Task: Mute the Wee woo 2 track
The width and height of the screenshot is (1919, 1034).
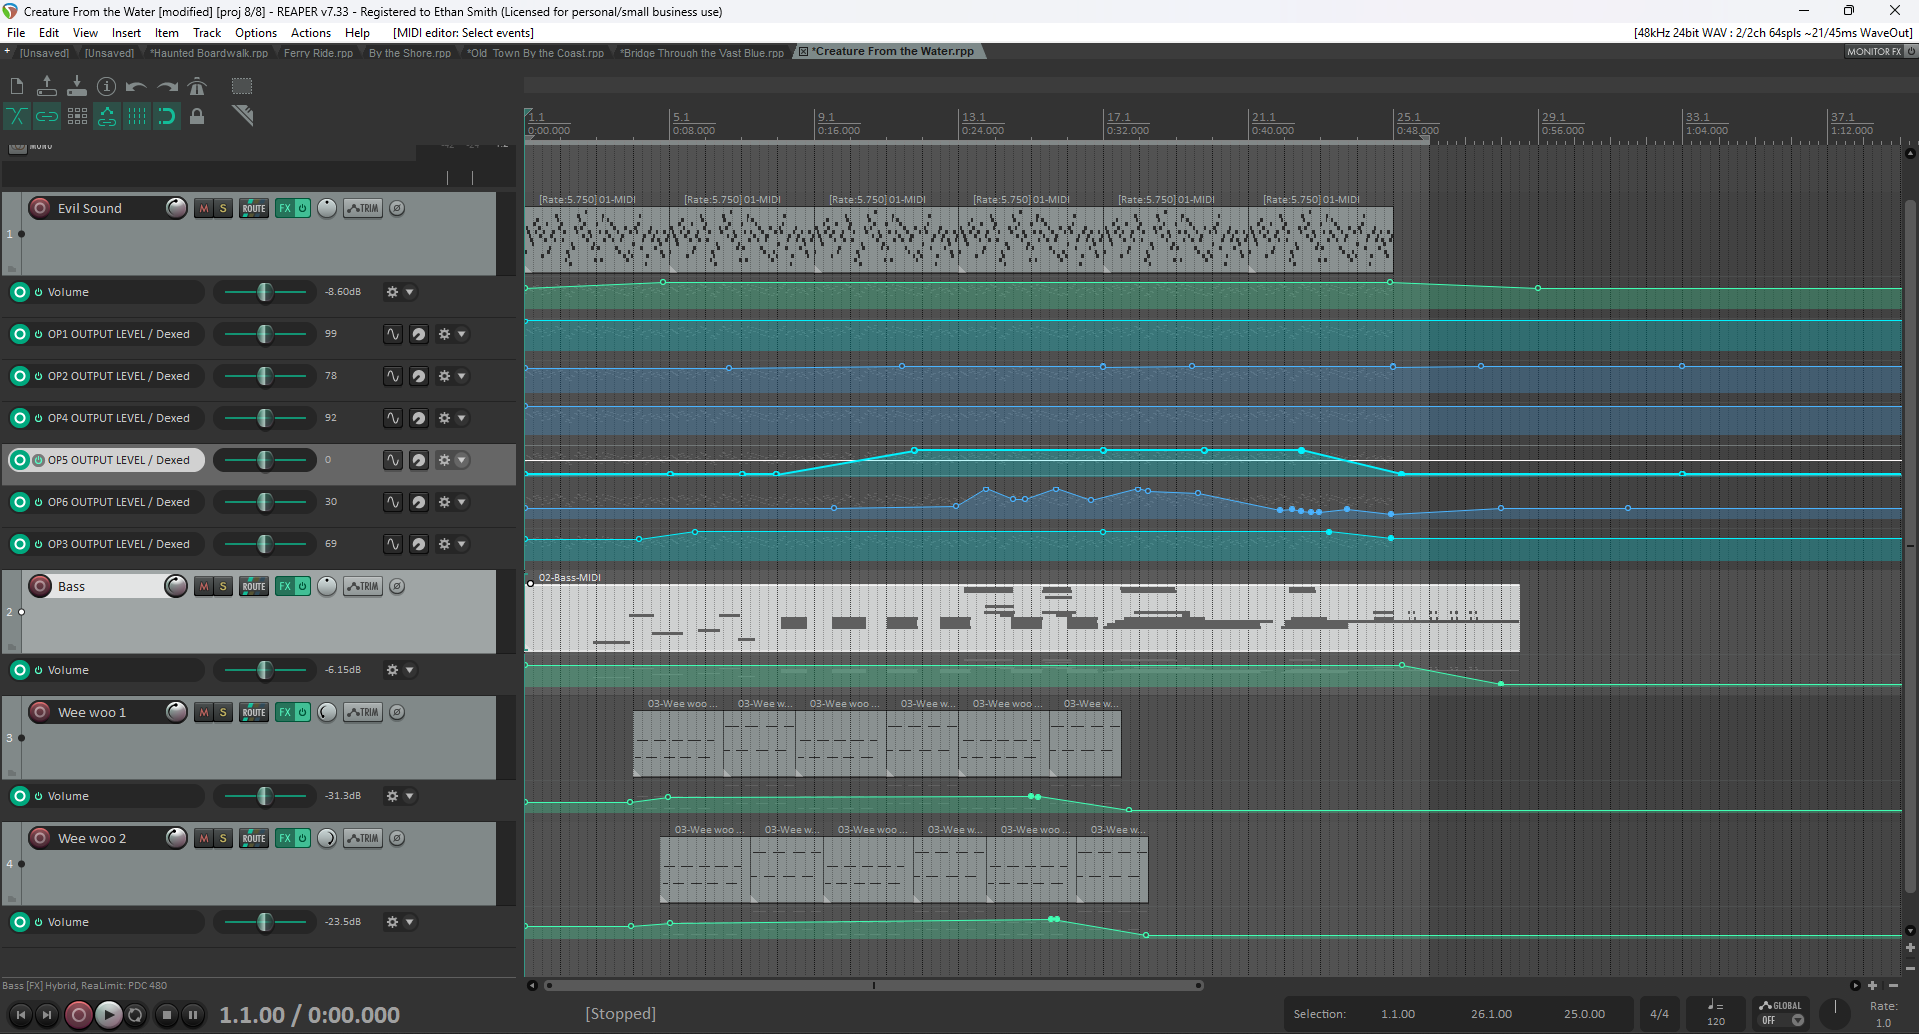Action: 204,838
